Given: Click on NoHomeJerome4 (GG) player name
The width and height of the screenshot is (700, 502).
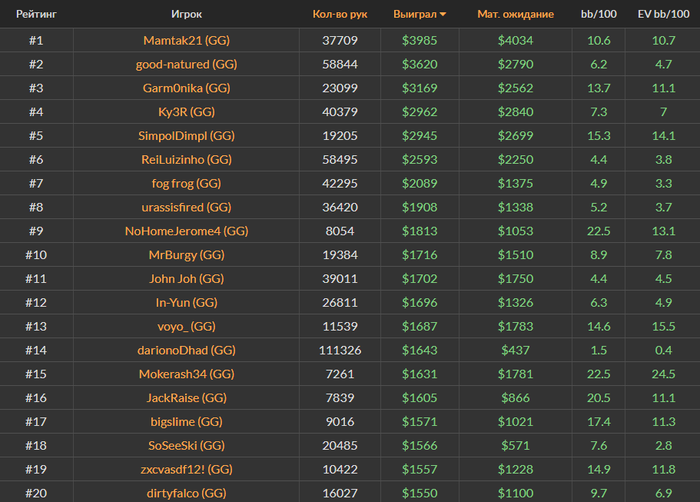Looking at the screenshot, I should click(x=186, y=231).
